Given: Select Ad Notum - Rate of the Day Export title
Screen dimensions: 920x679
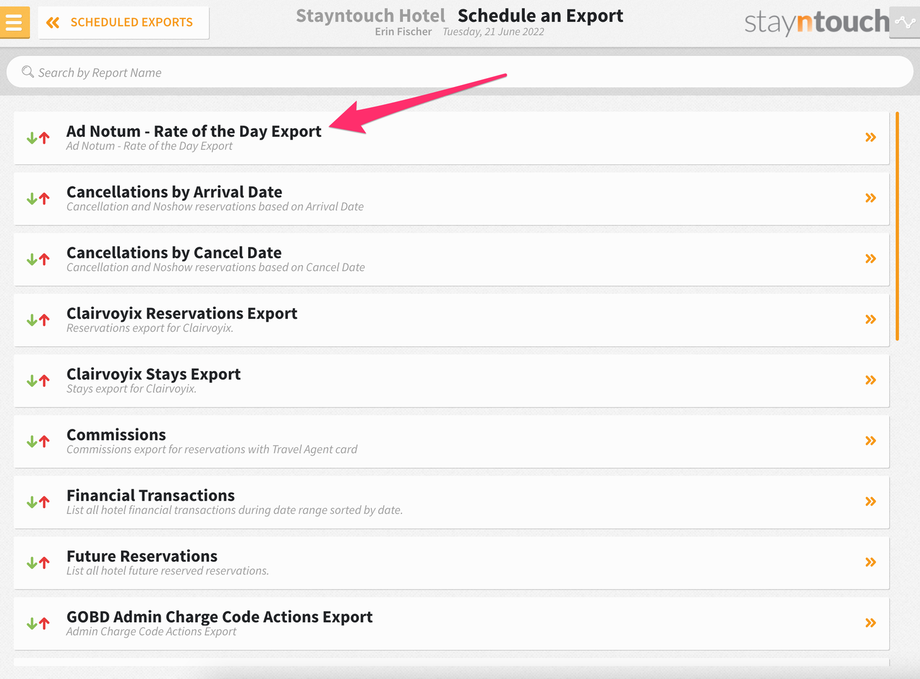Looking at the screenshot, I should 194,131.
